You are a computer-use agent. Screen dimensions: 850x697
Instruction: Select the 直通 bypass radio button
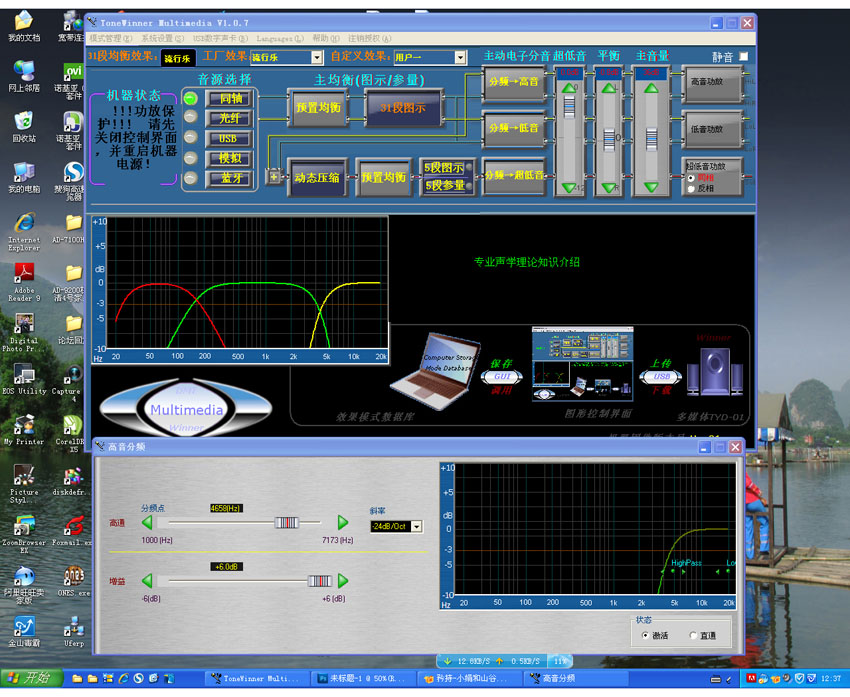click(x=694, y=635)
